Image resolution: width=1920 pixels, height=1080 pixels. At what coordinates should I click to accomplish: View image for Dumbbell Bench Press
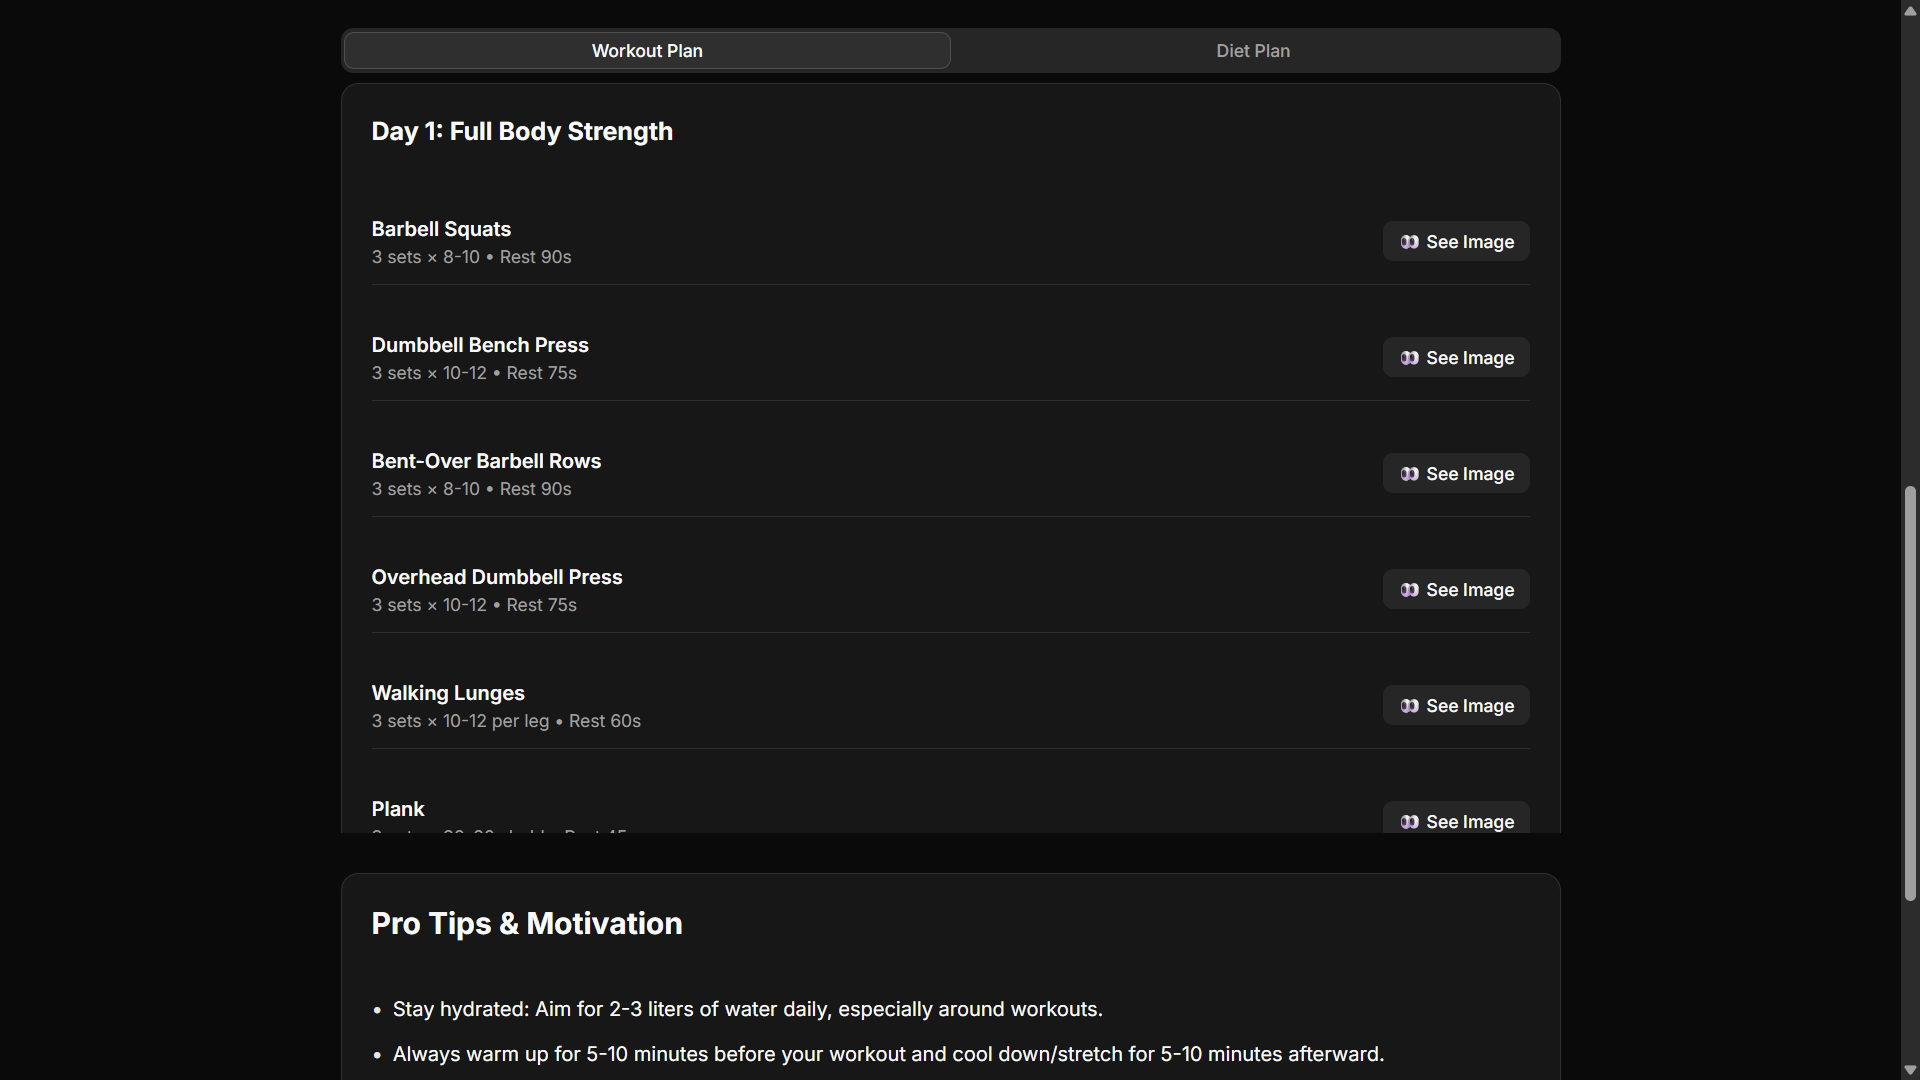tap(1469, 358)
